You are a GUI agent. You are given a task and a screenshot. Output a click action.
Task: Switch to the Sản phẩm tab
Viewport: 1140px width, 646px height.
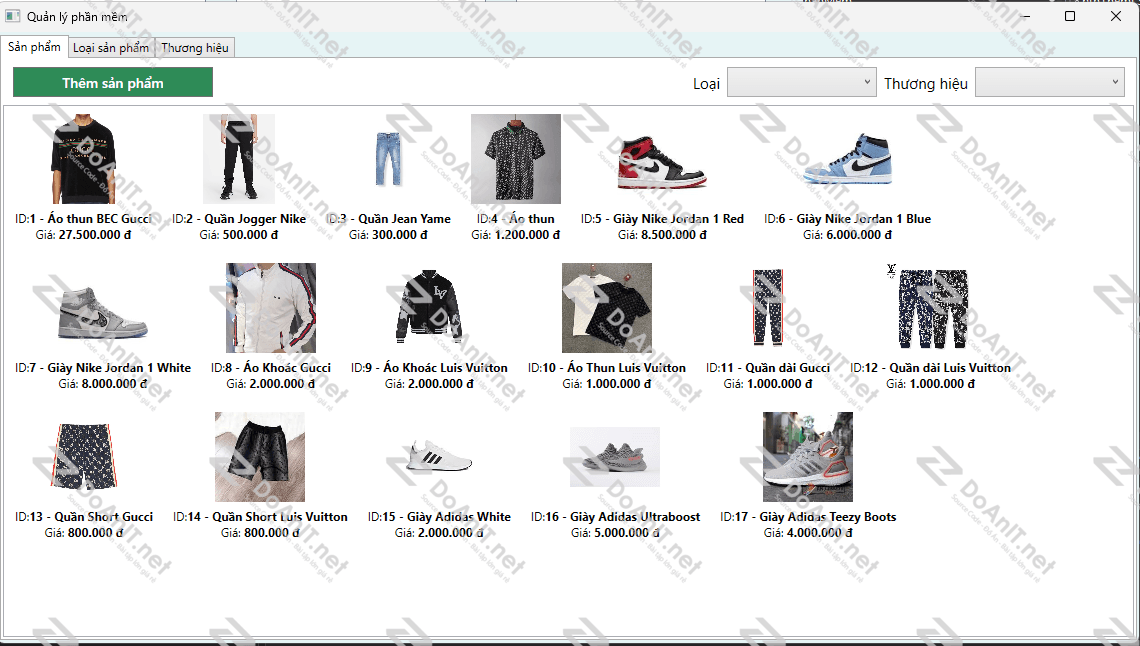pos(34,47)
